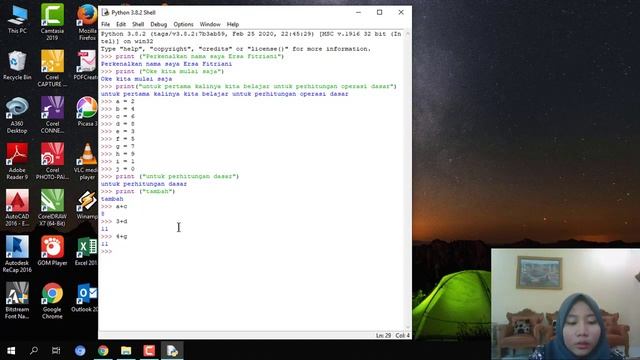Open the Shell menu
The height and width of the screenshot is (360, 640).
[x=138, y=24]
